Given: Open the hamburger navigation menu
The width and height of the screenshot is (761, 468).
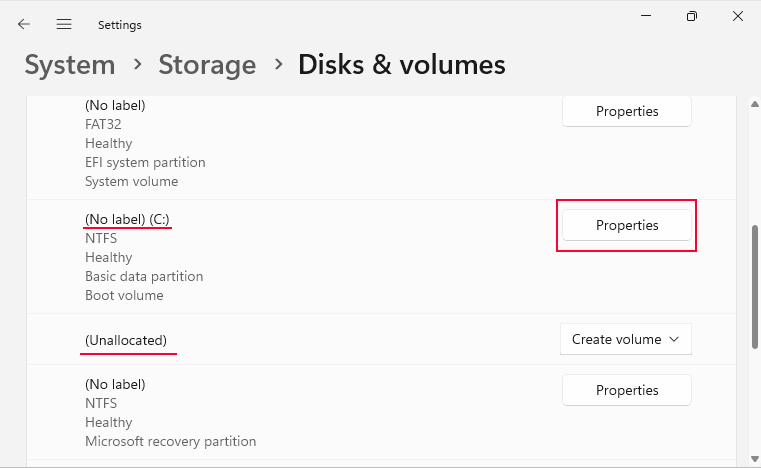Looking at the screenshot, I should tap(64, 24).
